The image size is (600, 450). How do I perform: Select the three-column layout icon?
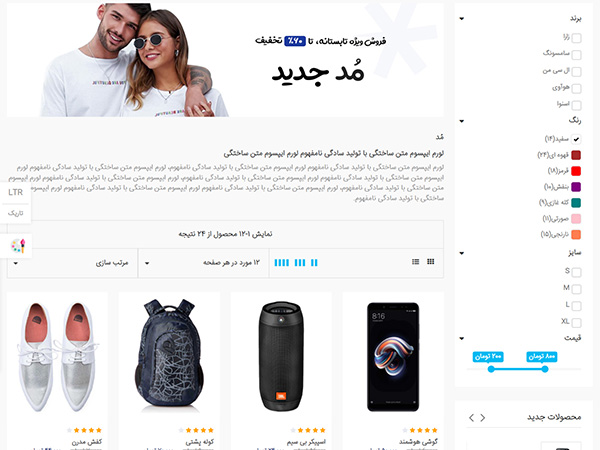tap(300, 262)
